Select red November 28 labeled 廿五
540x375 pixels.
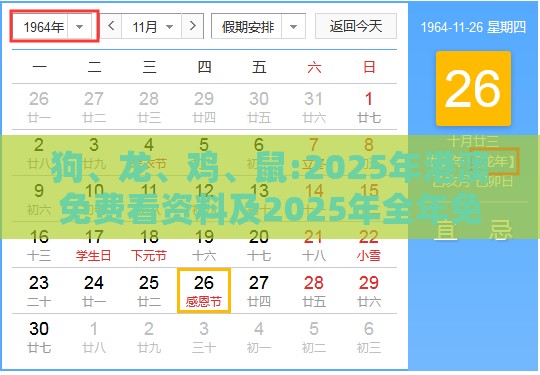click(314, 291)
